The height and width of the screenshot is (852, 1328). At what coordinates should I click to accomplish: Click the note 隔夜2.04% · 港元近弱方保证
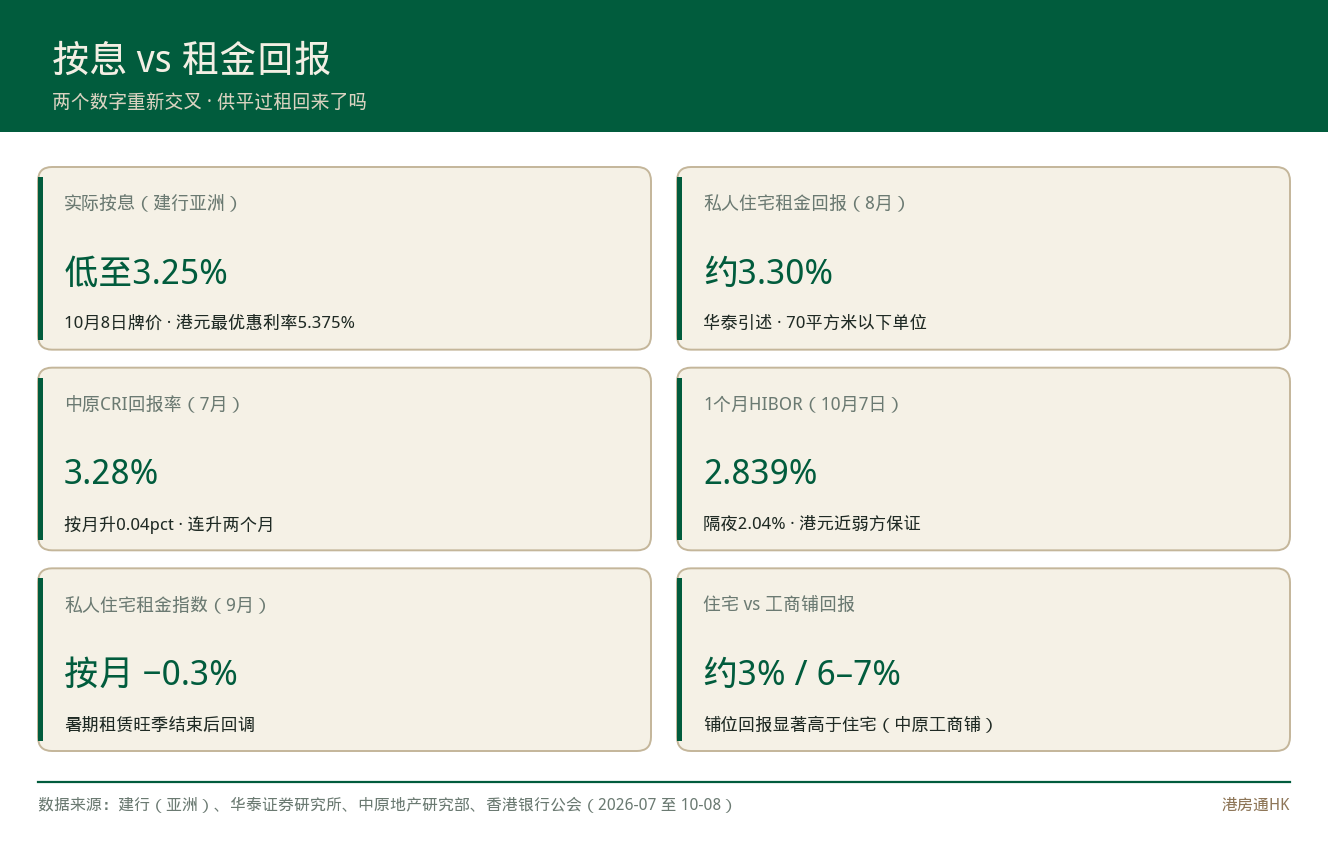point(812,523)
